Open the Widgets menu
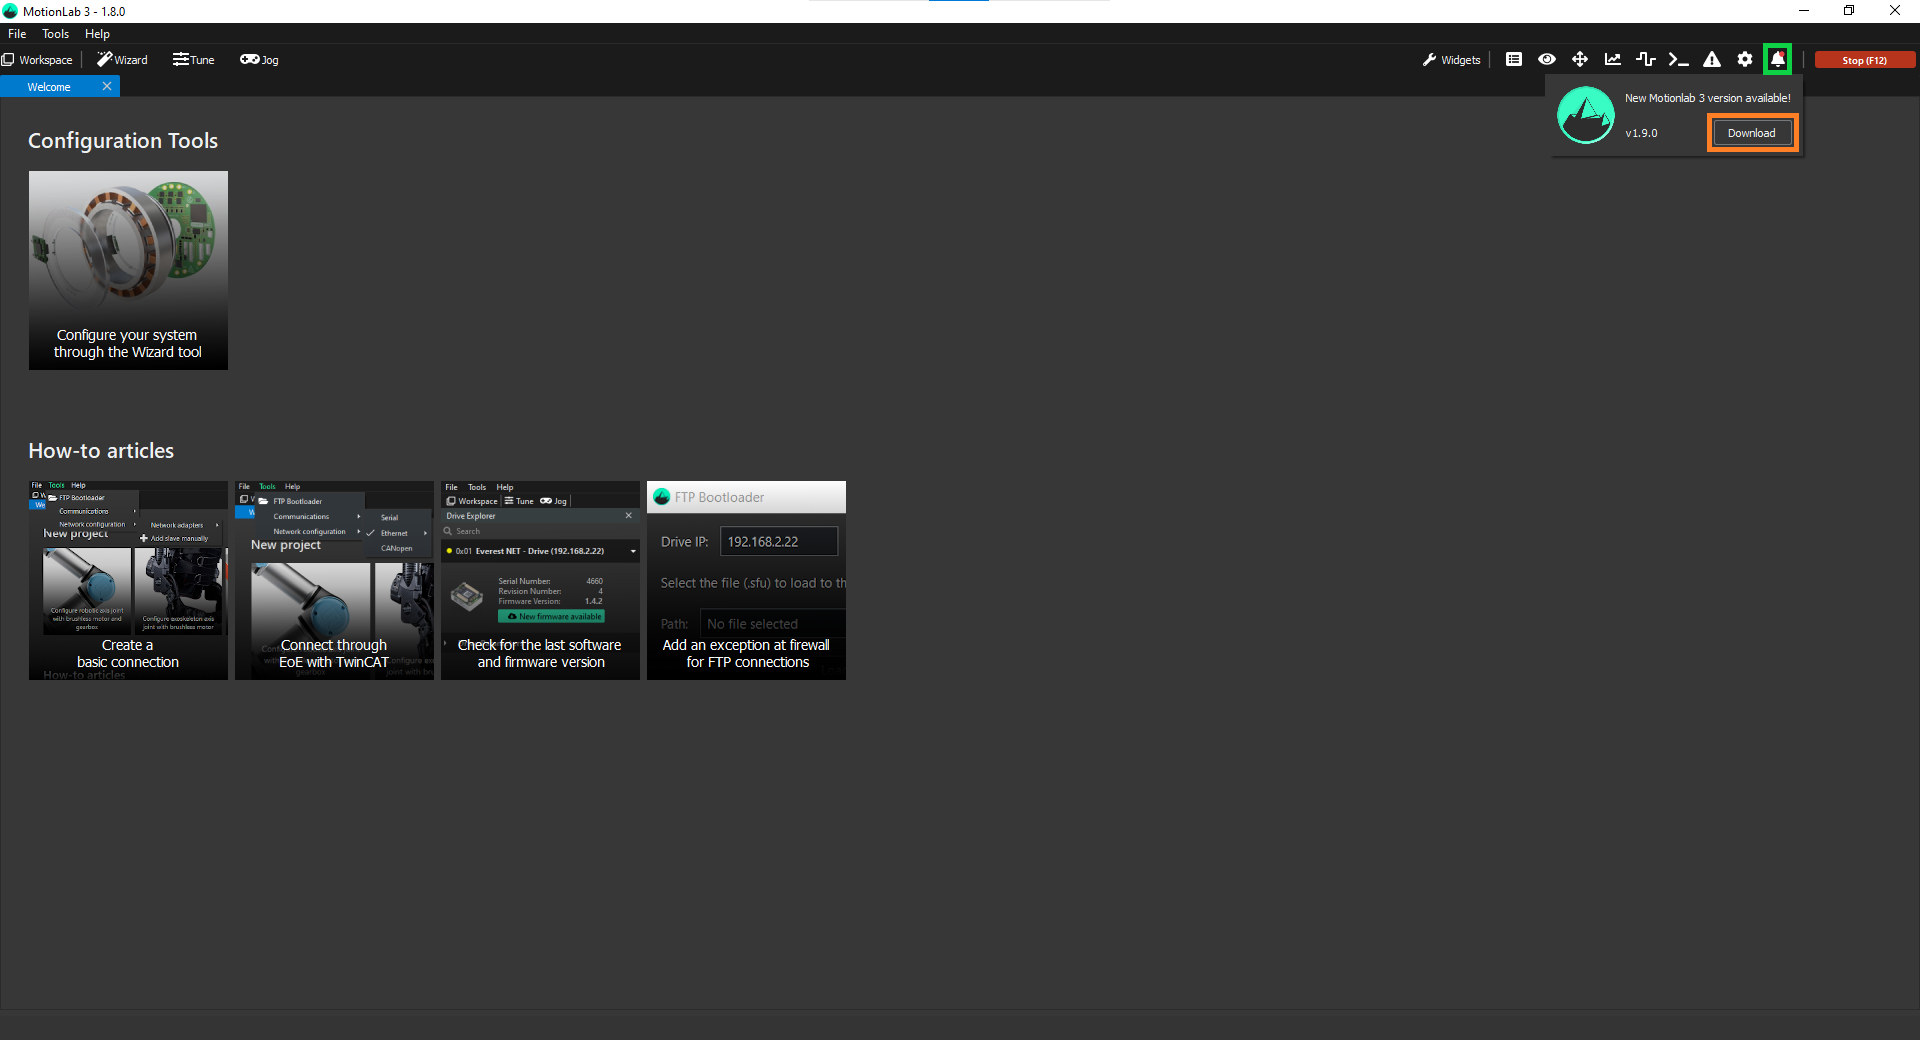The height and width of the screenshot is (1040, 1920). point(1451,60)
